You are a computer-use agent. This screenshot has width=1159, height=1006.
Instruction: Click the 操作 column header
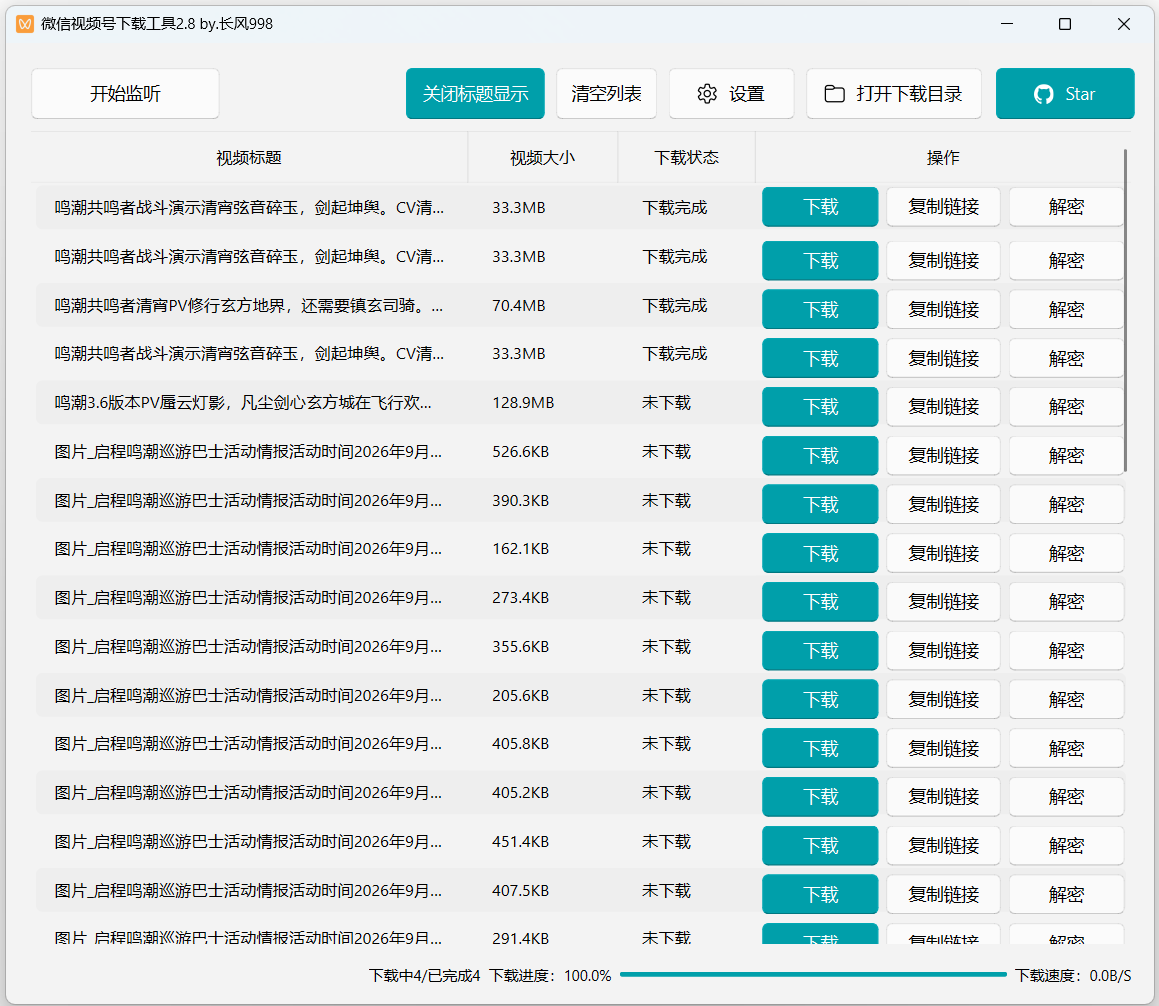pos(942,157)
